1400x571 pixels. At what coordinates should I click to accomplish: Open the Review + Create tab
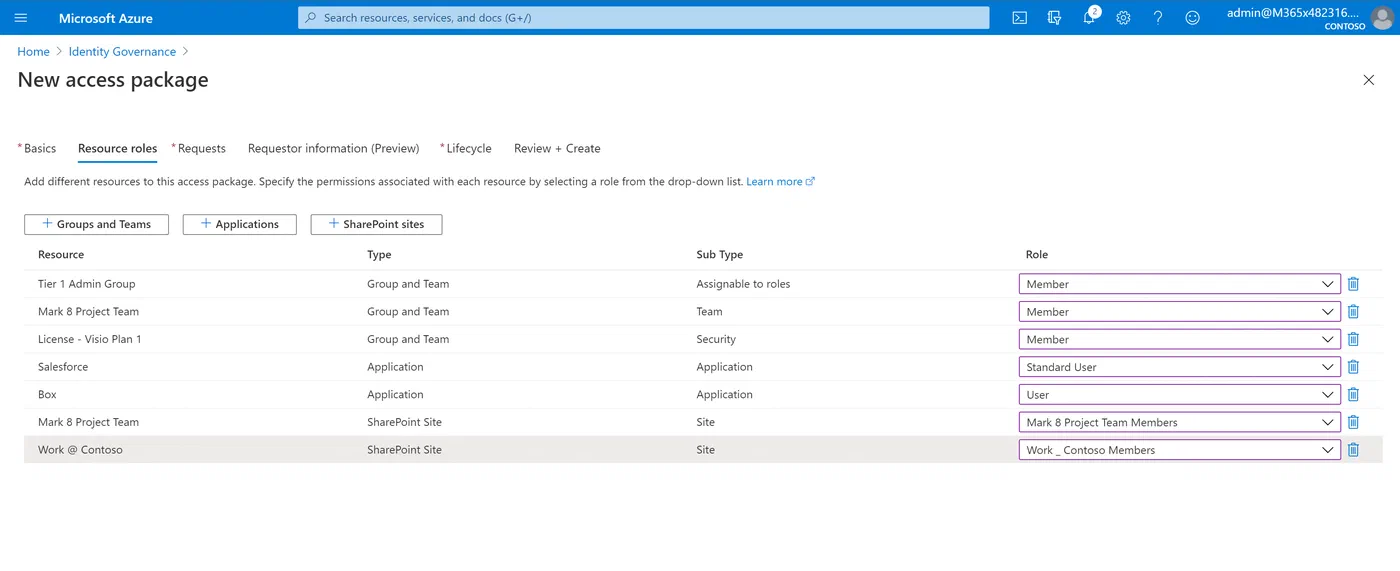(557, 148)
